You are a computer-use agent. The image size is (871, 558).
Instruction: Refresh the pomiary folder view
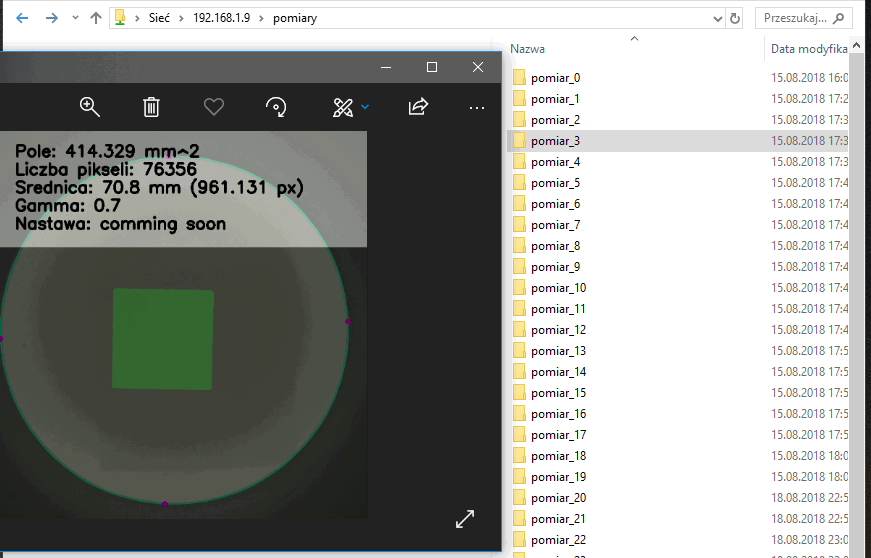[734, 19]
